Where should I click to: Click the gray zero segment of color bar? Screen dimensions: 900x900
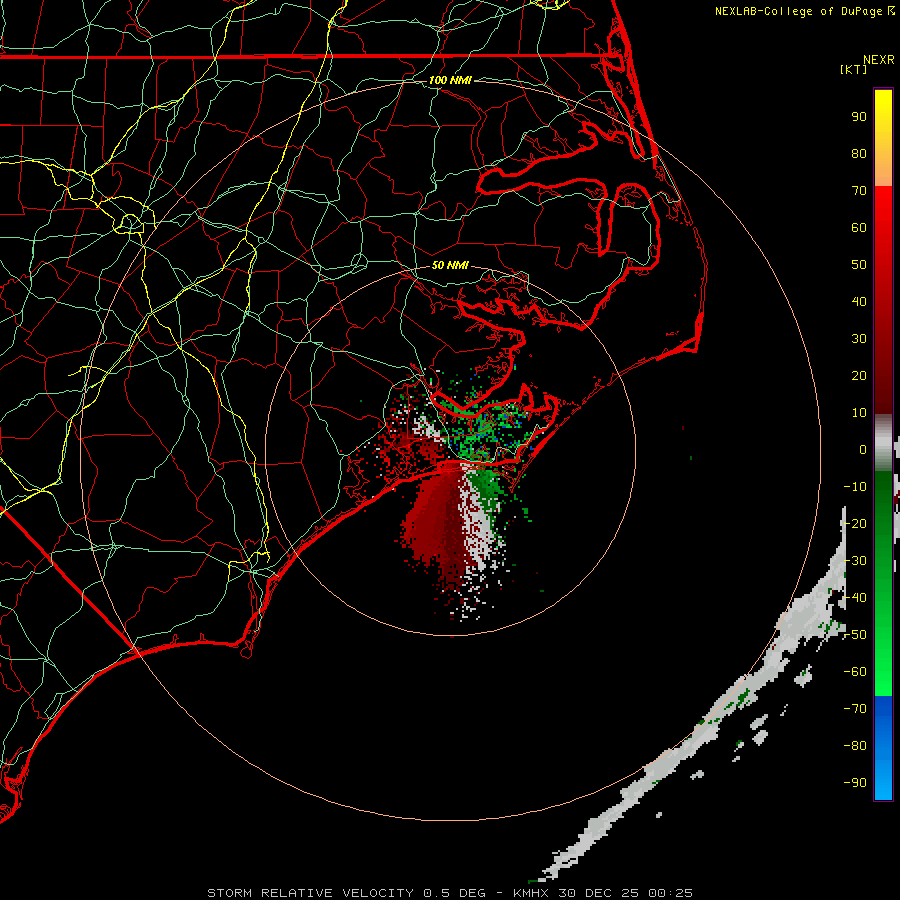(x=883, y=443)
